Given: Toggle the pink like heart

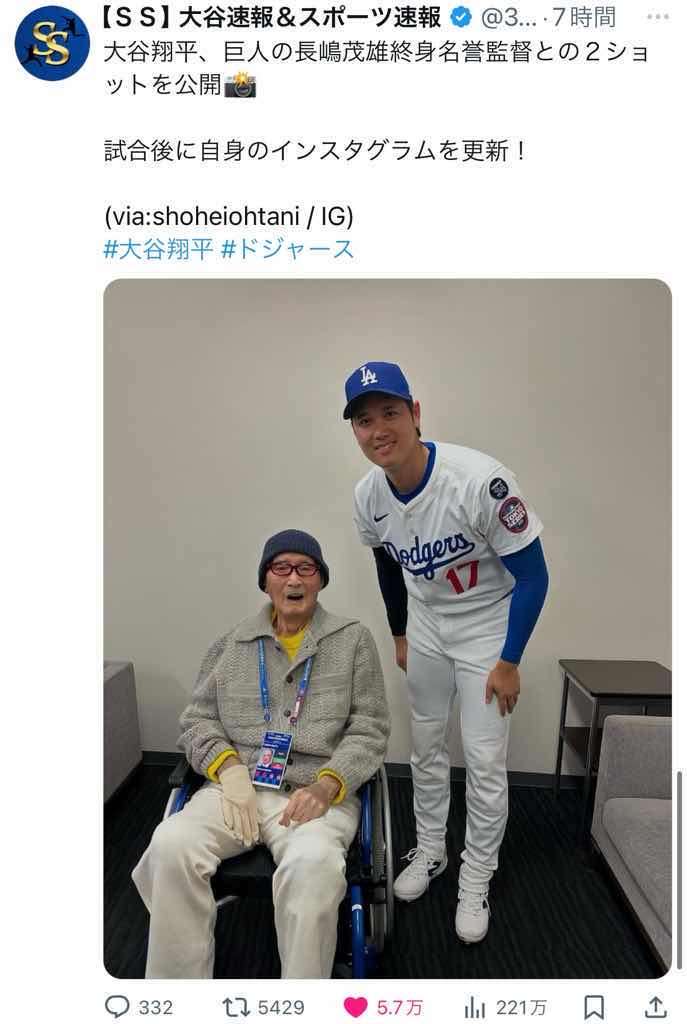Looking at the screenshot, I should 356,1006.
